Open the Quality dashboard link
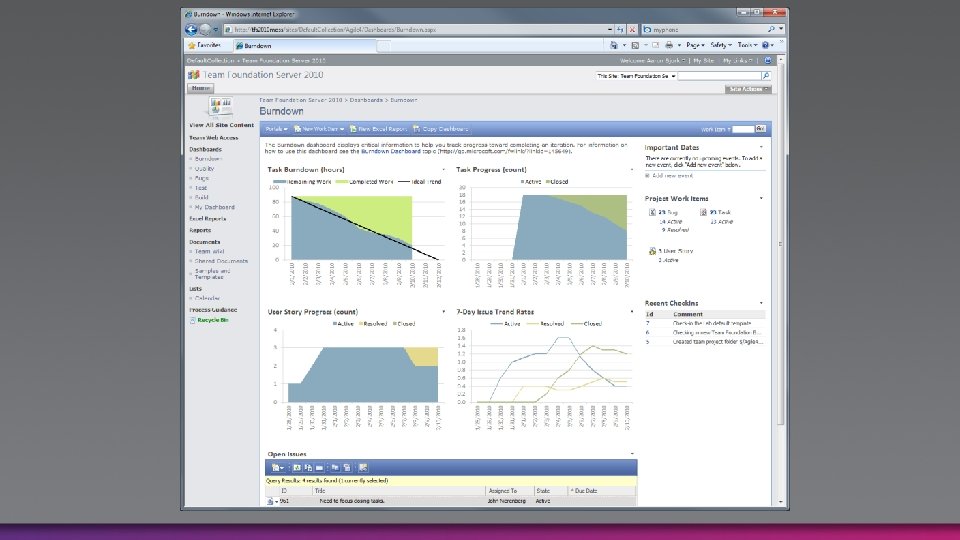Screen dimensions: 960x540 click(x=204, y=168)
